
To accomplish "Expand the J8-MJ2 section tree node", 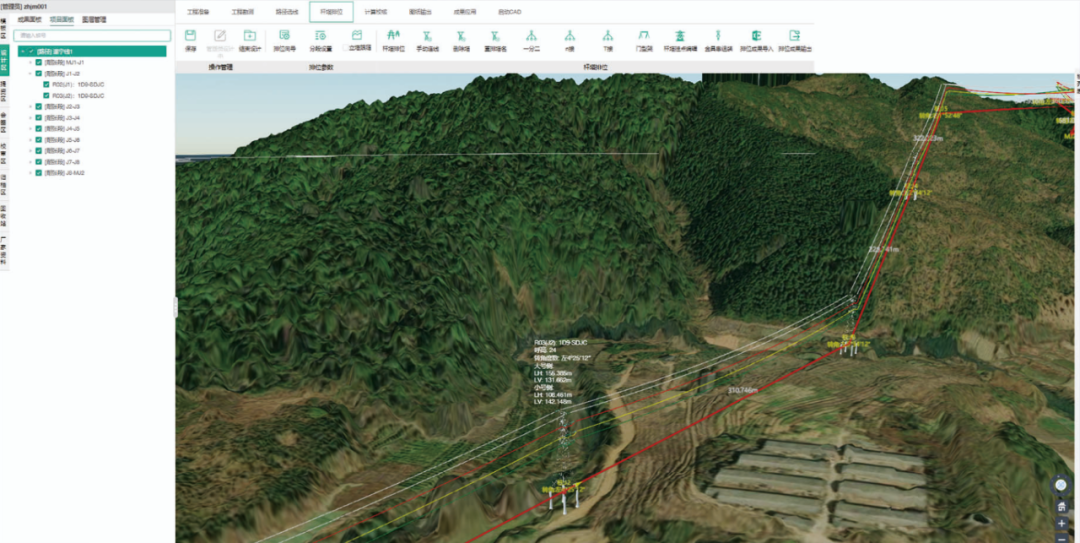I will click(30, 173).
